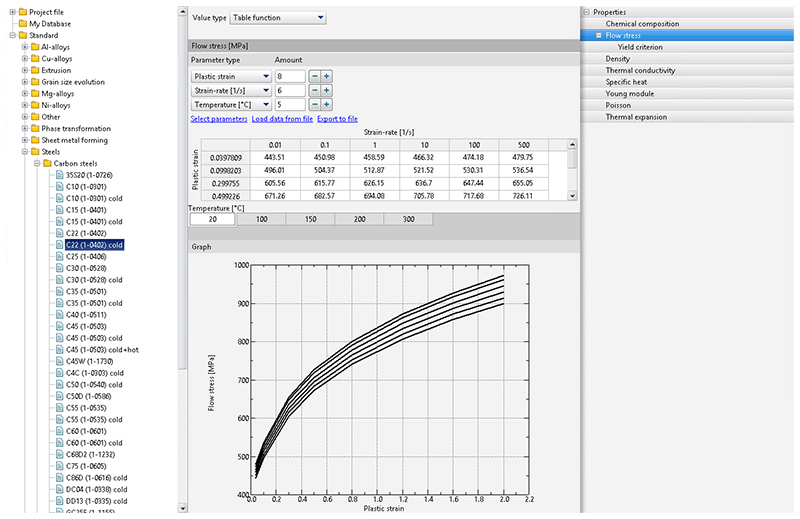
Task: Click the Export to file link
Action: [337, 119]
